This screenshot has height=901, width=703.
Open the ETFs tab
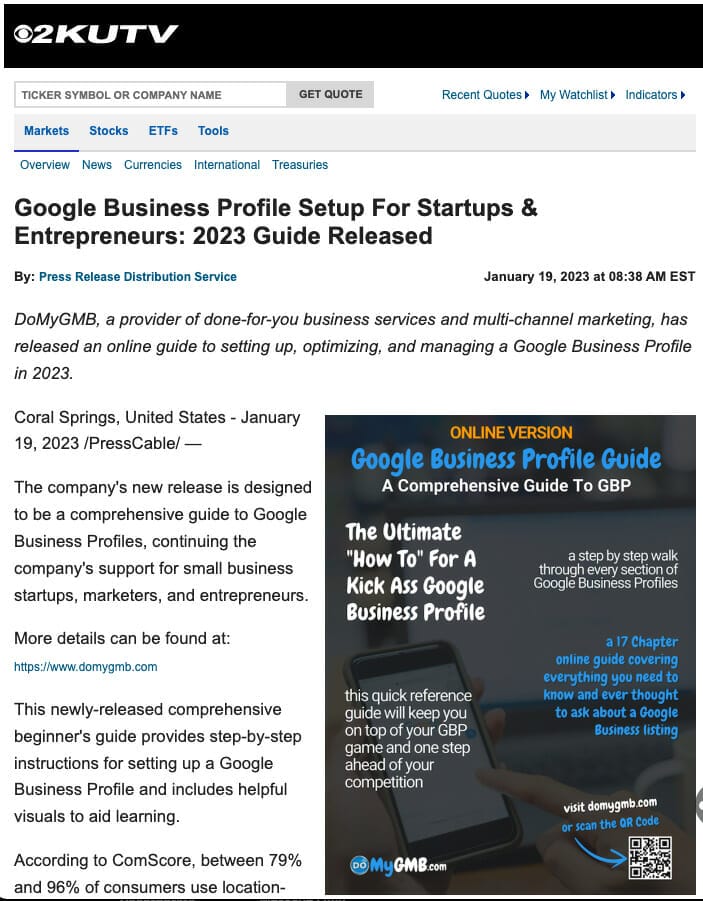click(x=163, y=131)
